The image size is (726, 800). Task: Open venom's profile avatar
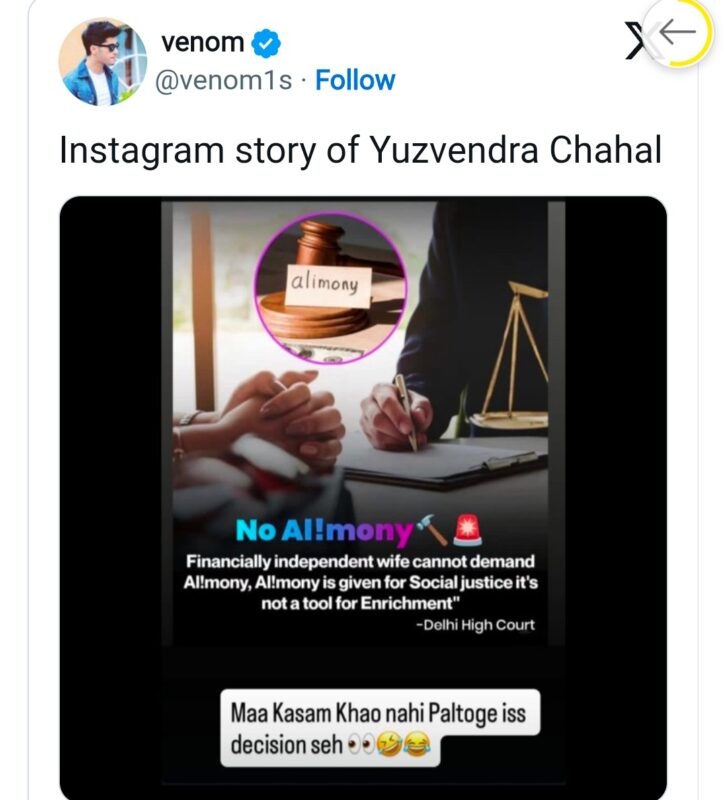(103, 61)
